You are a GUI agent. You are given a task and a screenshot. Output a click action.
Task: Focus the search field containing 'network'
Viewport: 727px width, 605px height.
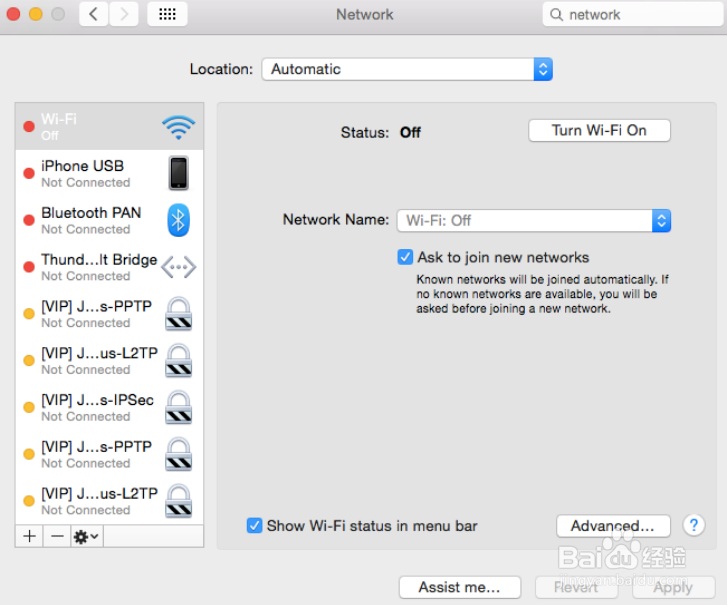coord(632,14)
